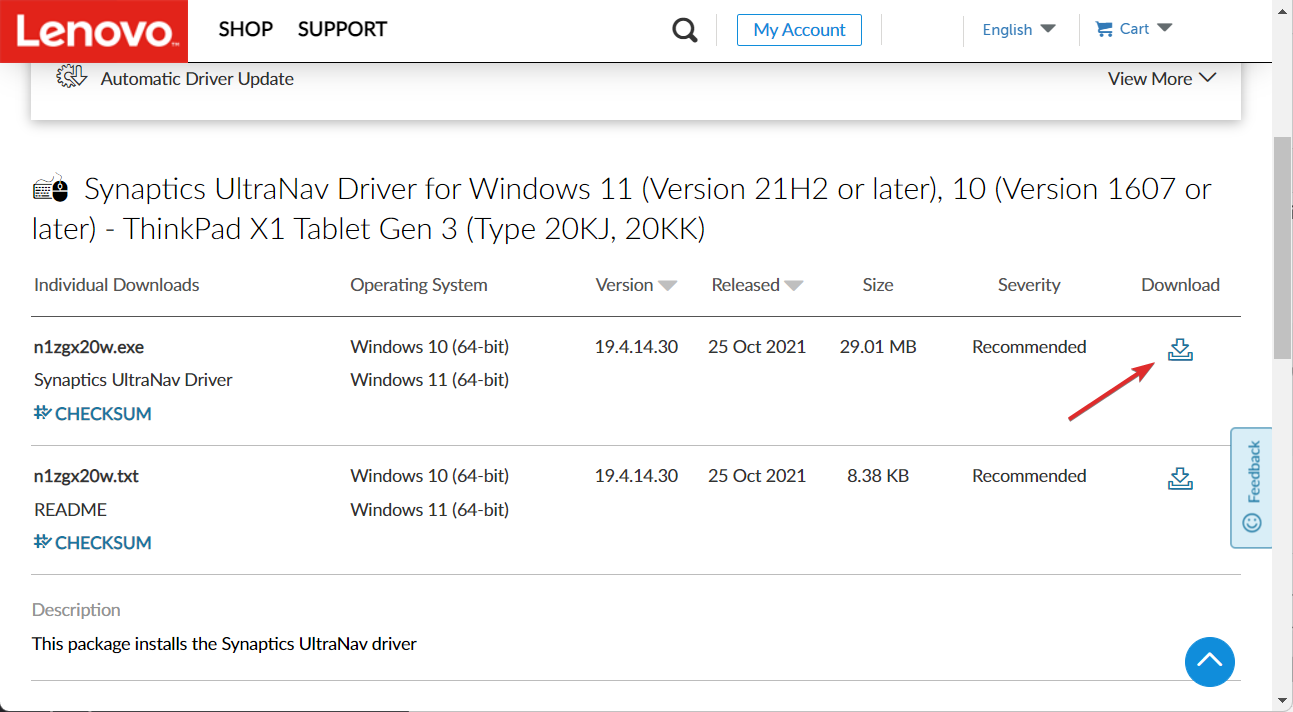
Task: Open the CHECKSUM link for the README file
Action: click(102, 542)
